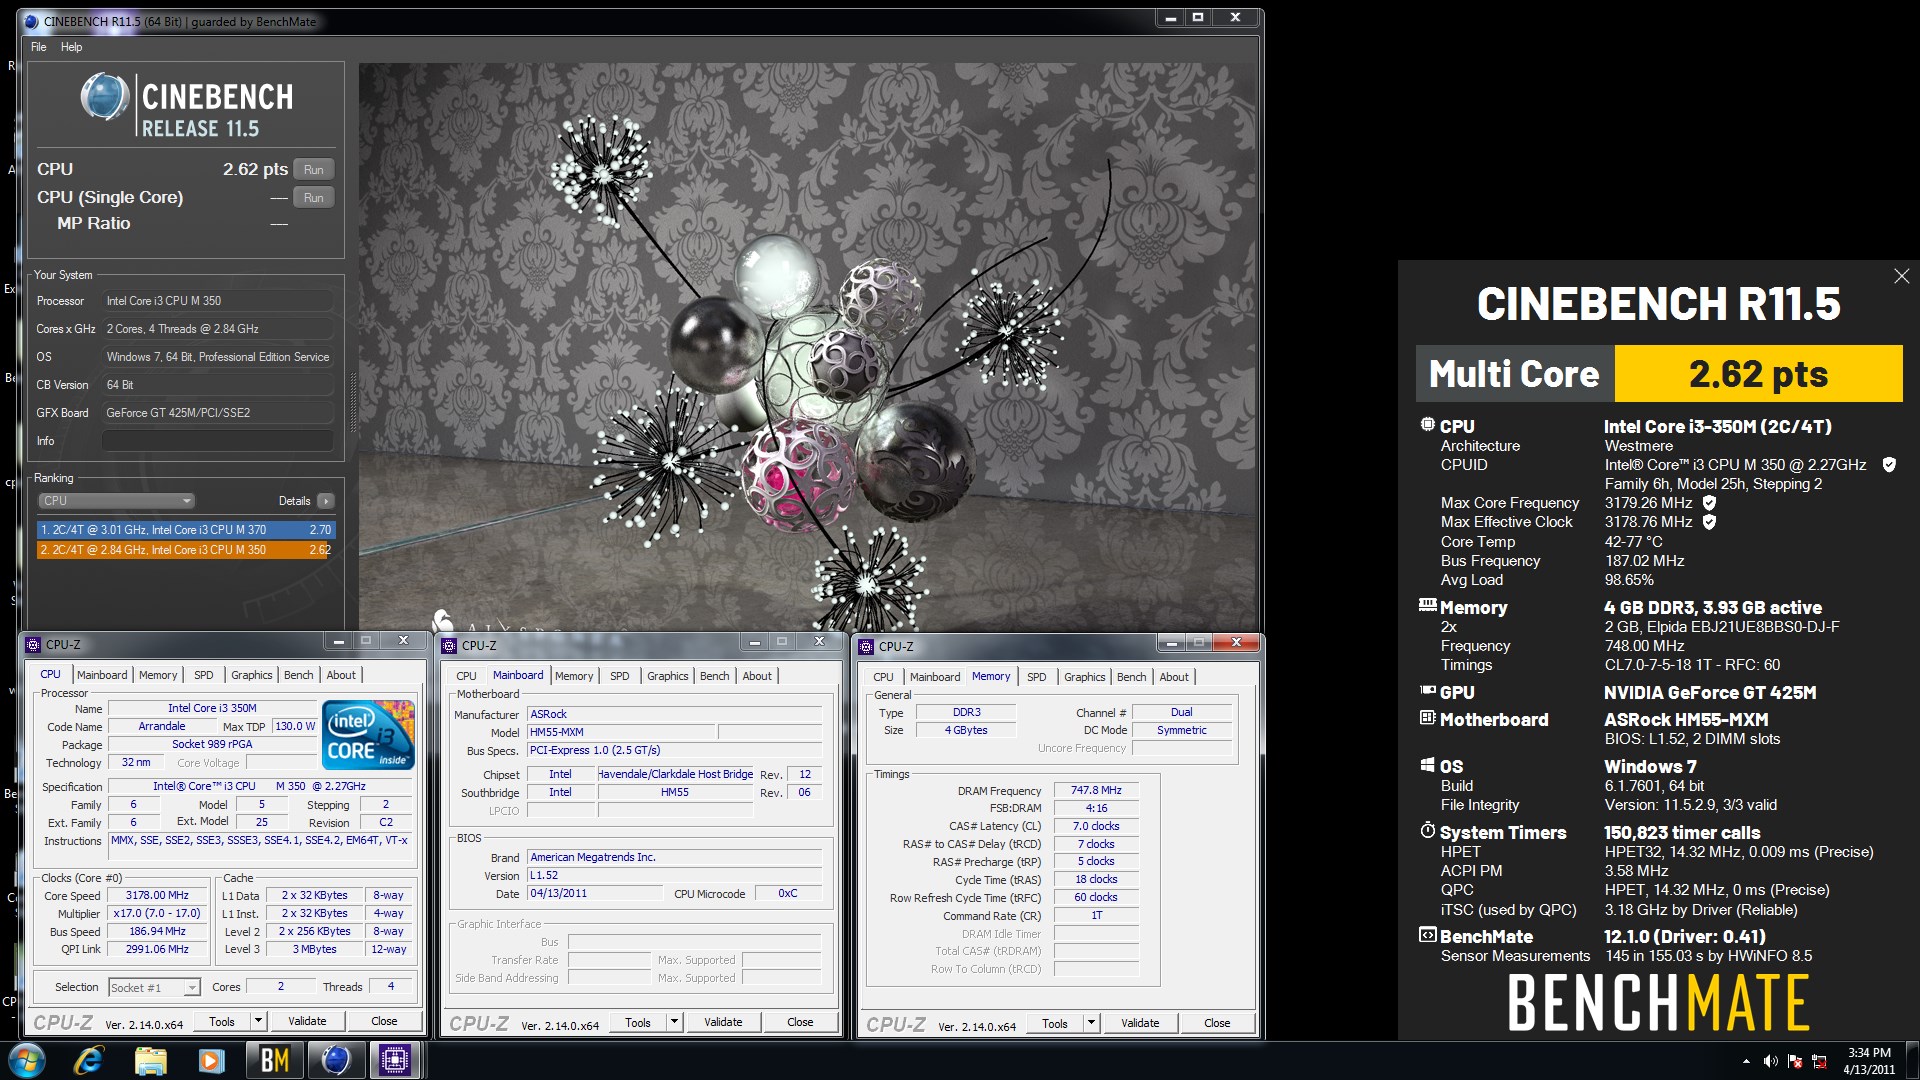1920x1080 pixels.
Task: Click DRAM Frequency value 747.8 MHz
Action: click(x=1096, y=790)
